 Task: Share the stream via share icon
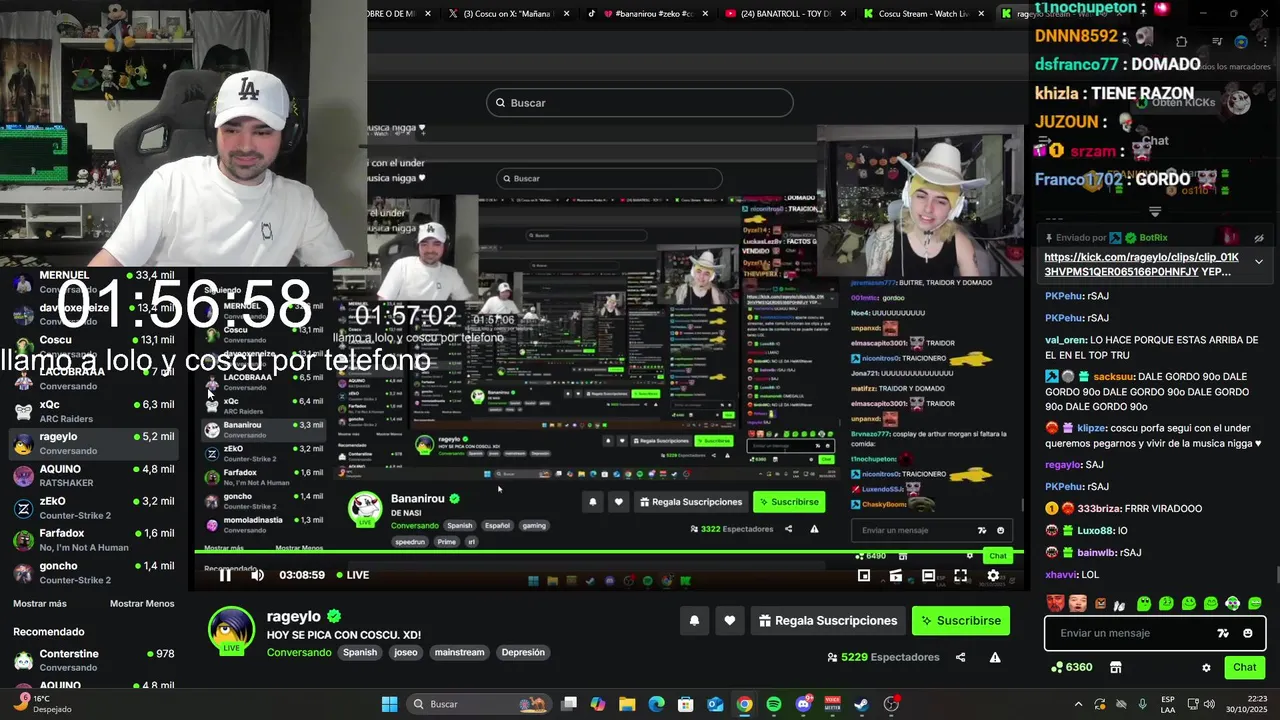pyautogui.click(x=961, y=657)
